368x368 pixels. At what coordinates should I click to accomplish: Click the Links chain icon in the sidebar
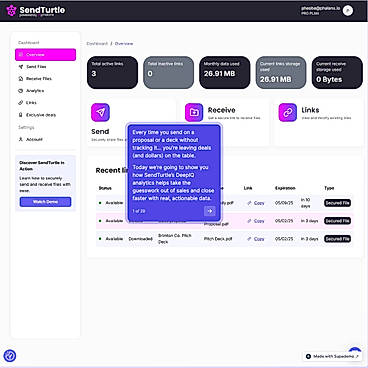click(x=21, y=103)
